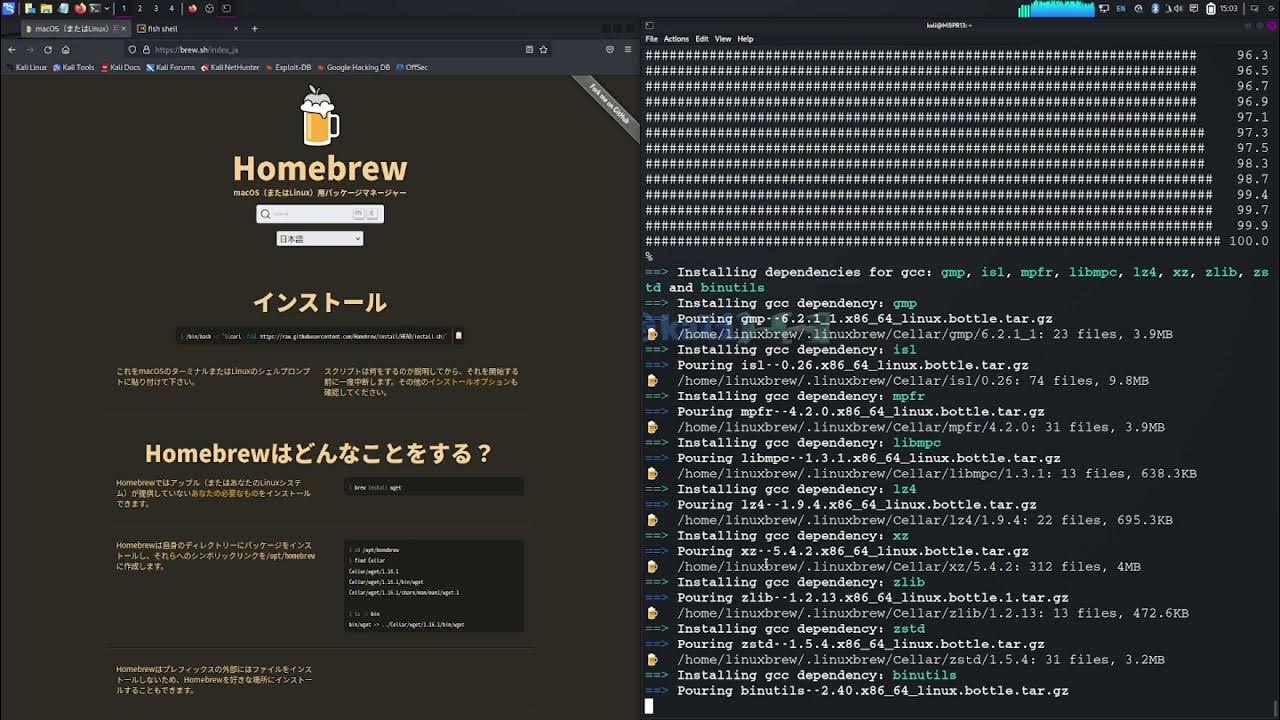The image size is (1280, 720).
Task: Select the Firefox window button in panel taskbar
Action: [193, 8]
